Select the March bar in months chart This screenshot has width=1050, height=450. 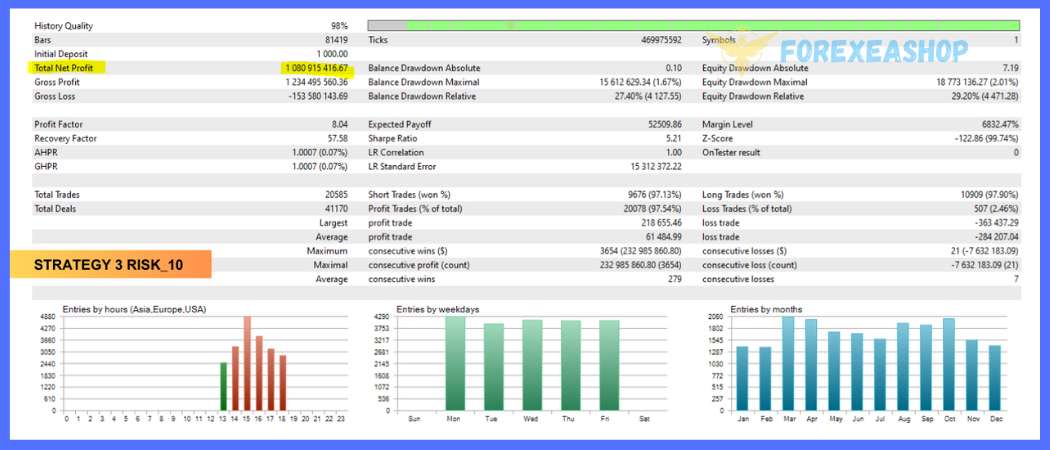click(x=788, y=363)
